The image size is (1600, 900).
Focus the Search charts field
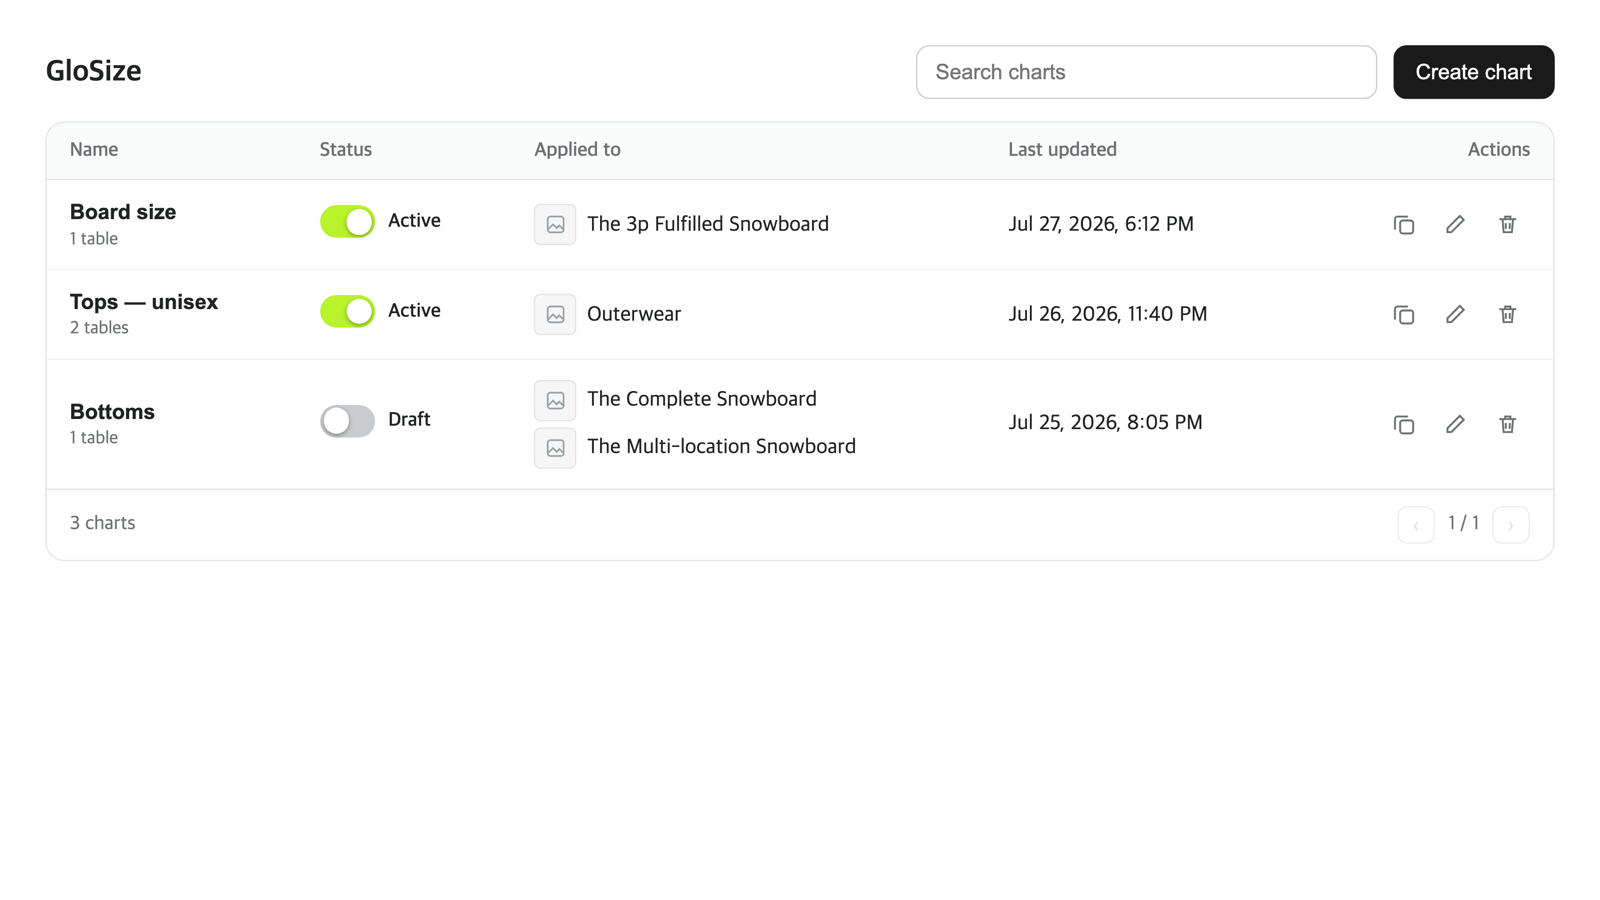tap(1146, 72)
